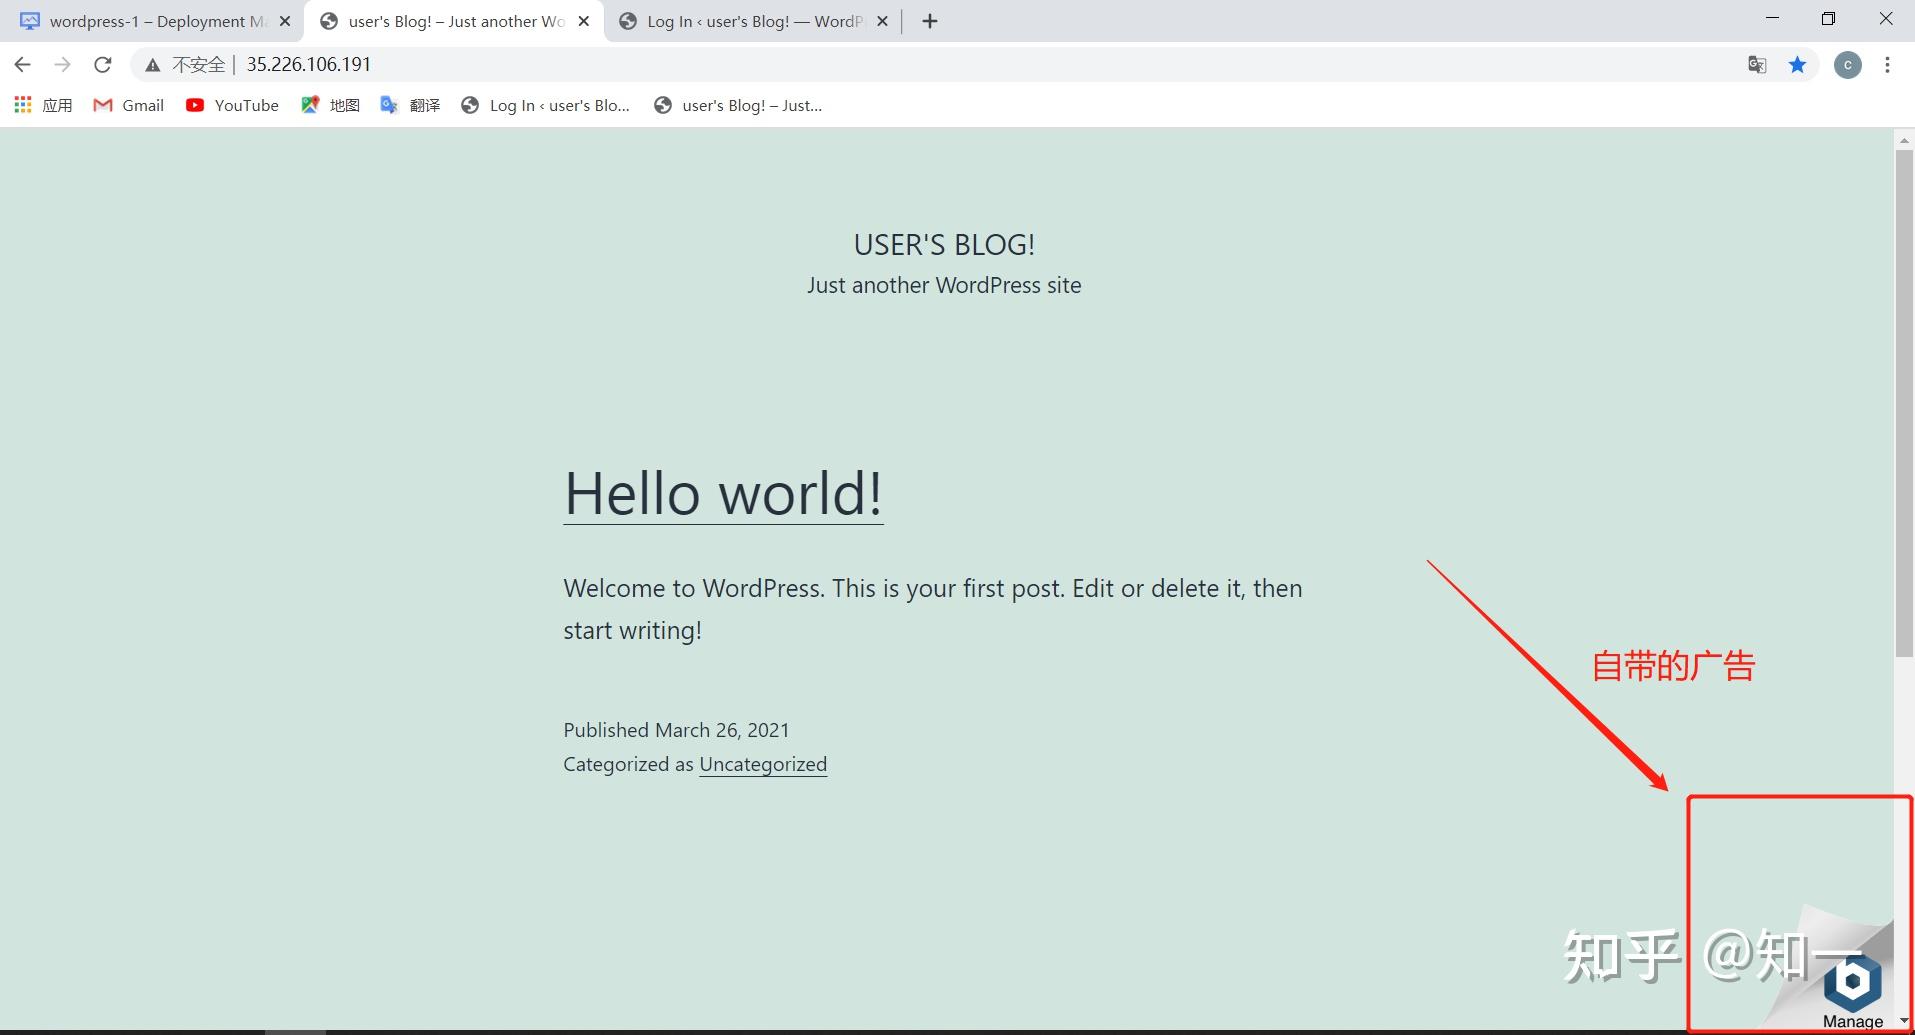1915x1035 pixels.
Task: Open the Gmail bookmark
Action: click(128, 105)
